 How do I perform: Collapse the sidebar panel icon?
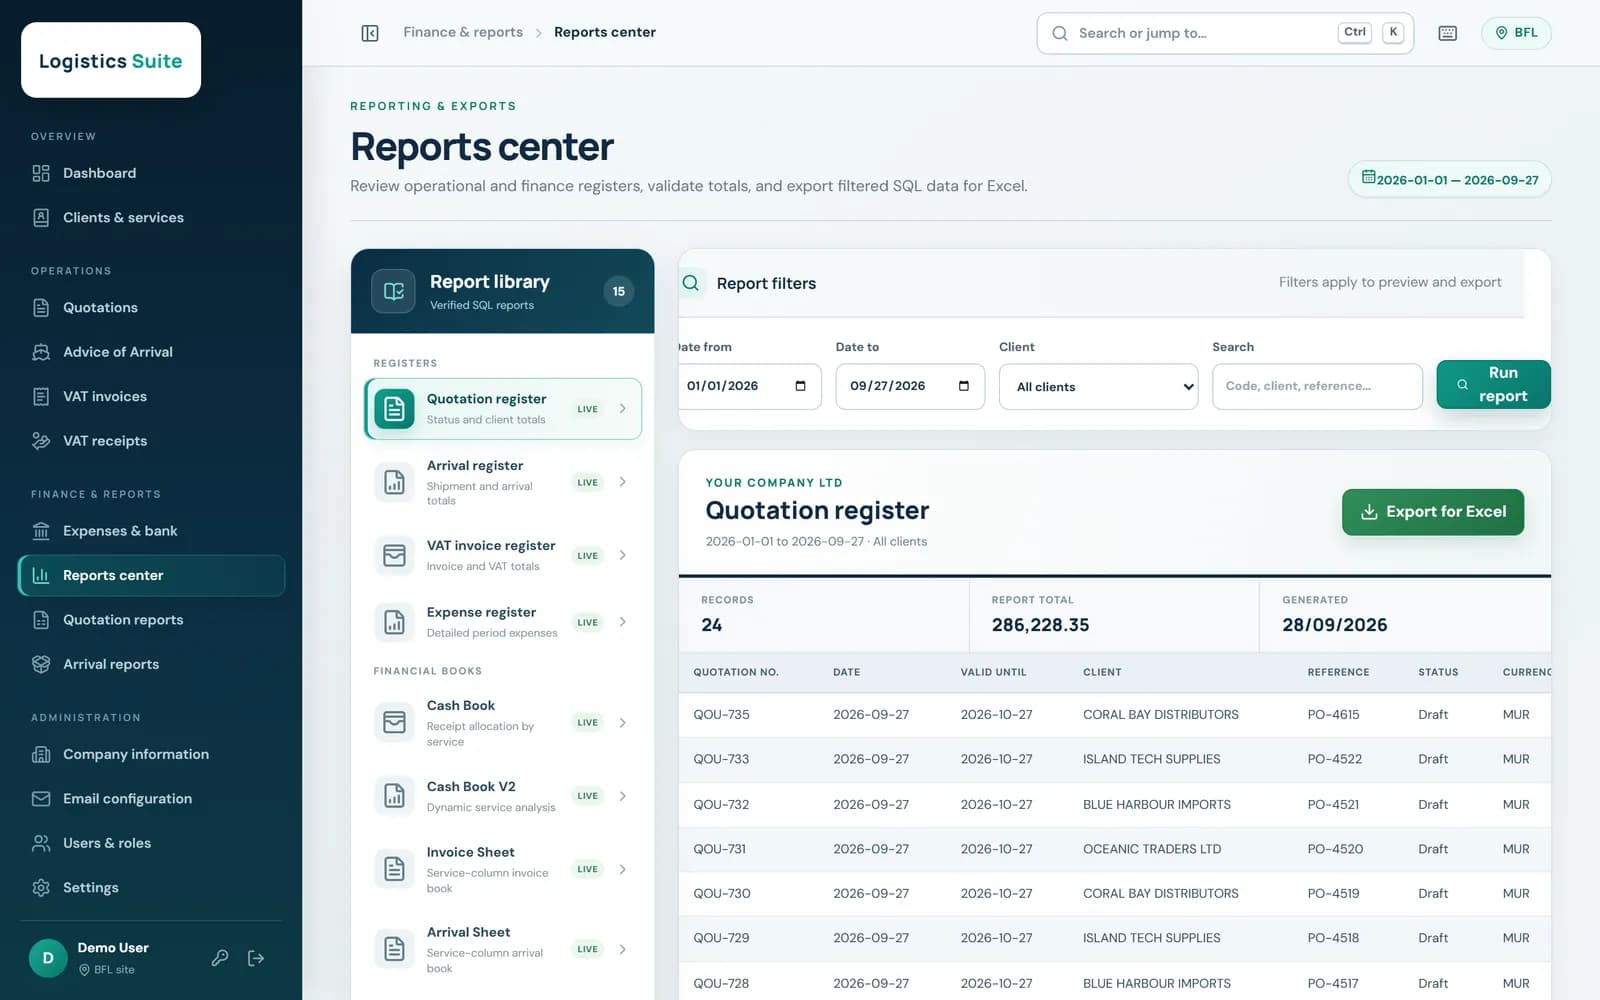tap(370, 33)
